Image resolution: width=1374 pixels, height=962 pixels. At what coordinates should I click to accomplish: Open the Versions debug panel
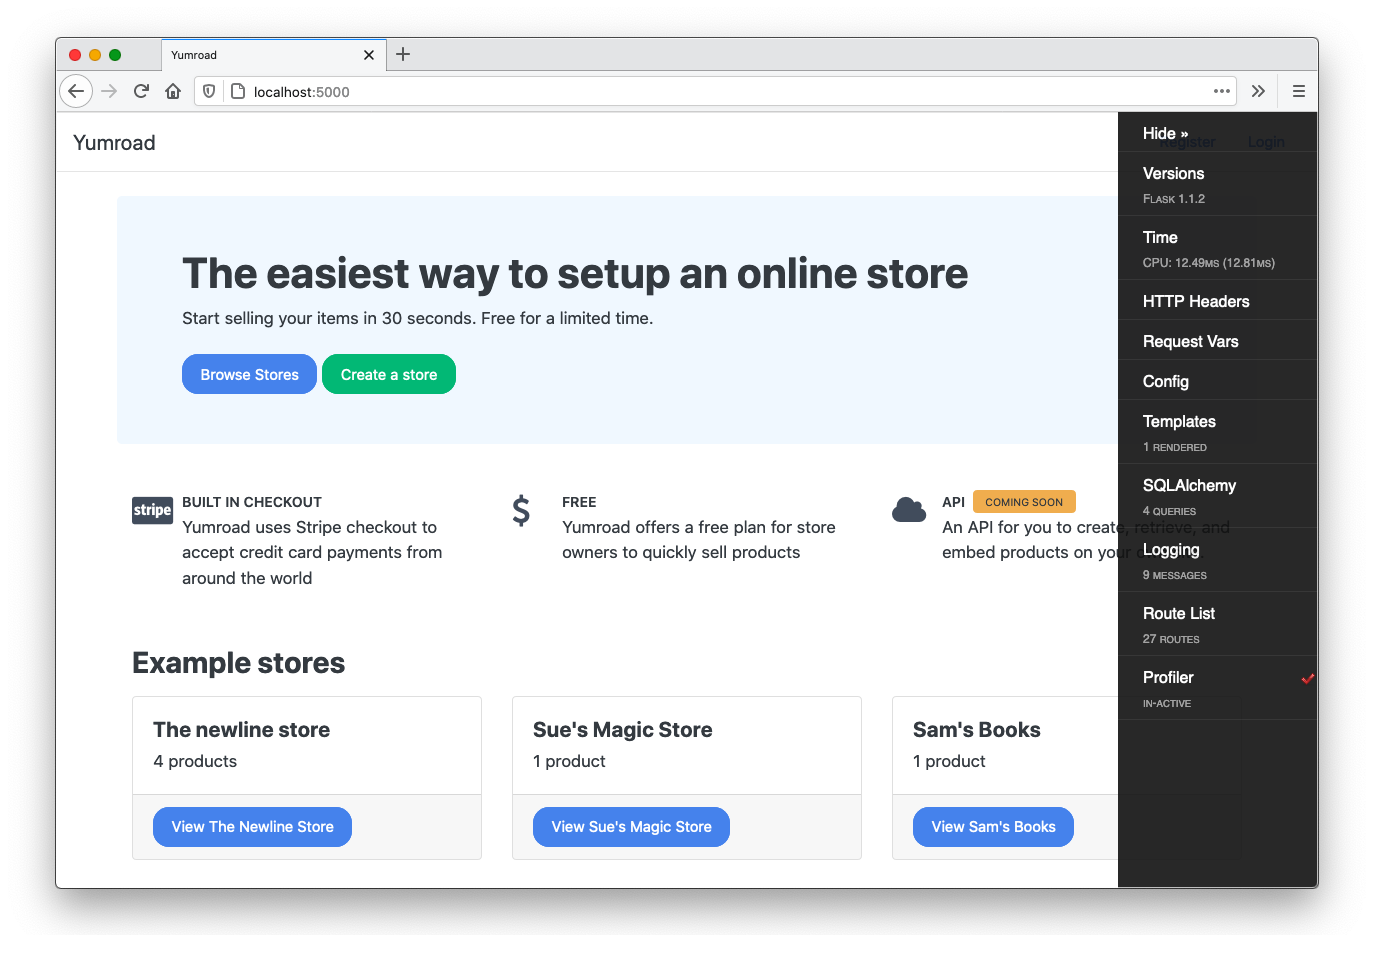(1217, 184)
